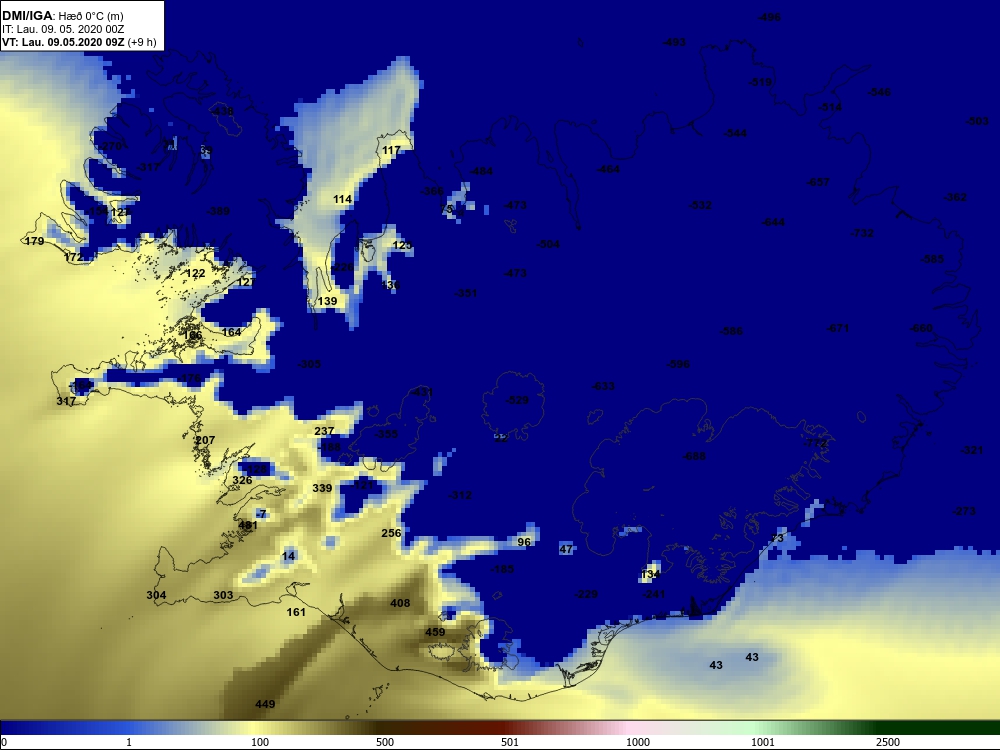Click the map value "207"

click(x=205, y=440)
